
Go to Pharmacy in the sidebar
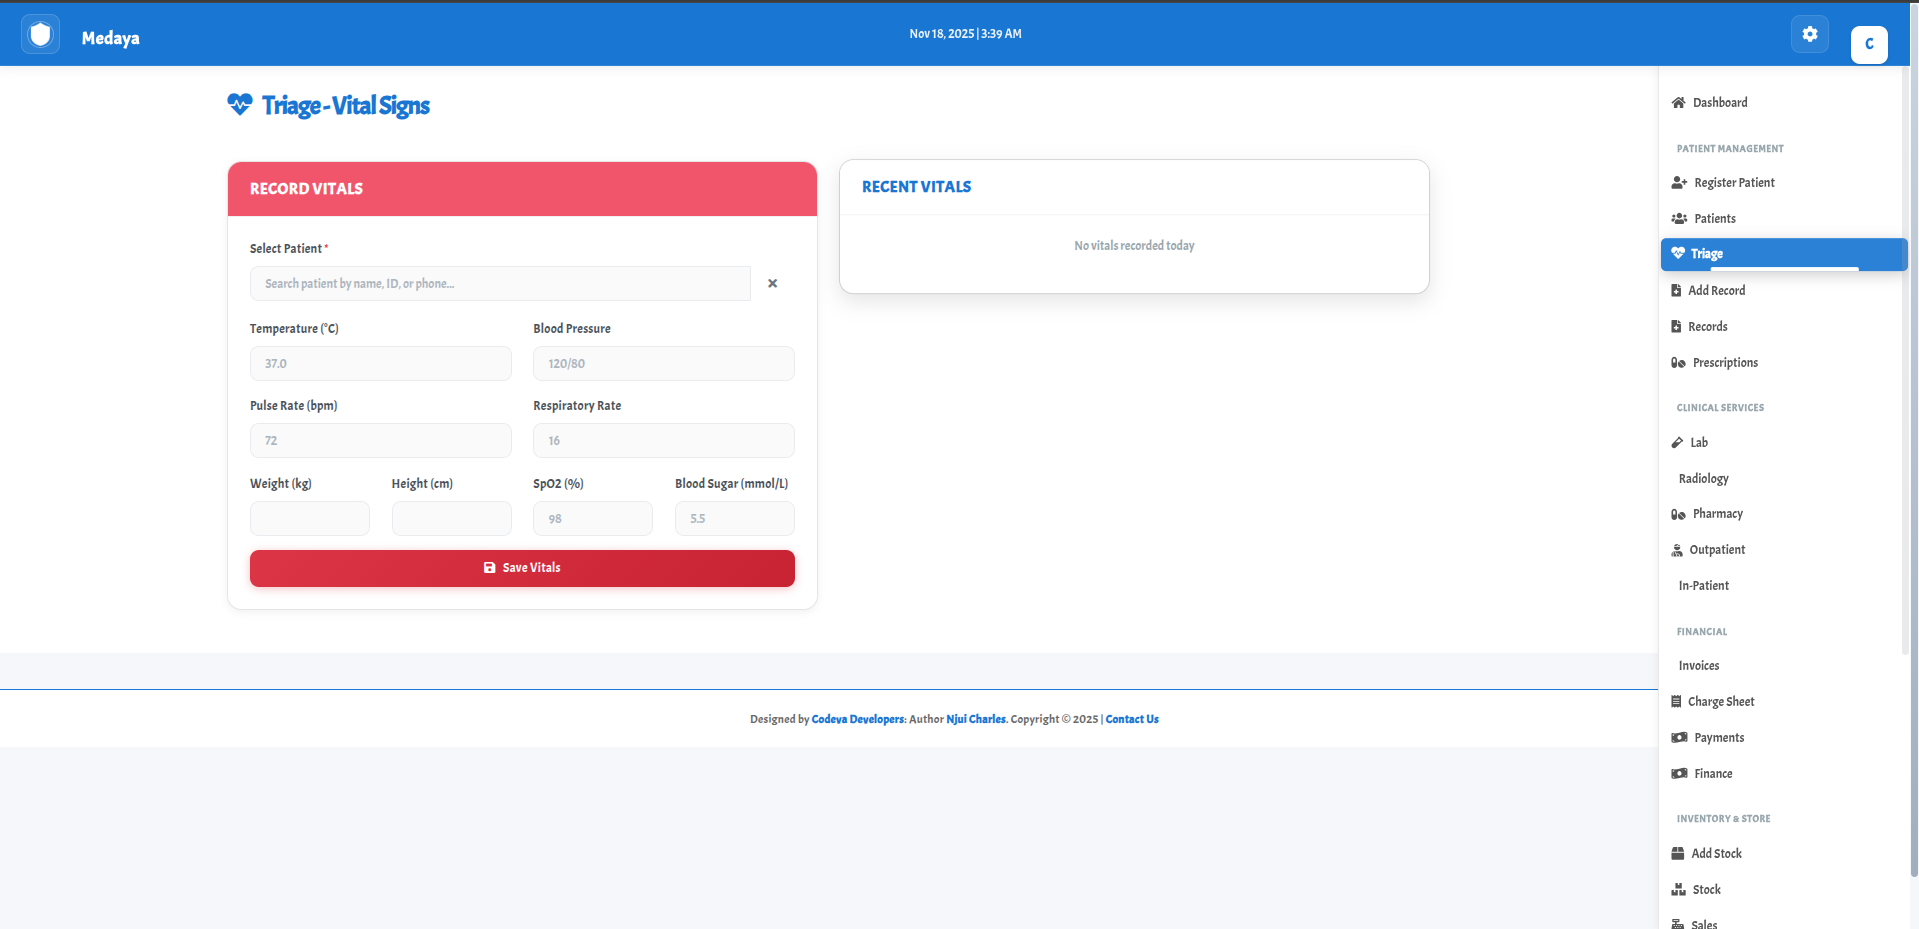point(1717,514)
